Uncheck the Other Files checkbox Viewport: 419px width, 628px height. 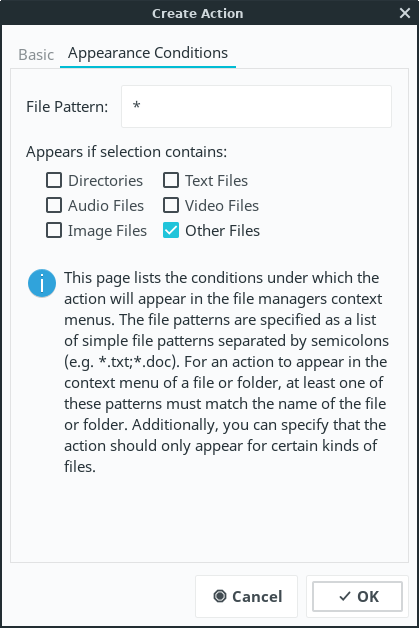[x=171, y=230]
